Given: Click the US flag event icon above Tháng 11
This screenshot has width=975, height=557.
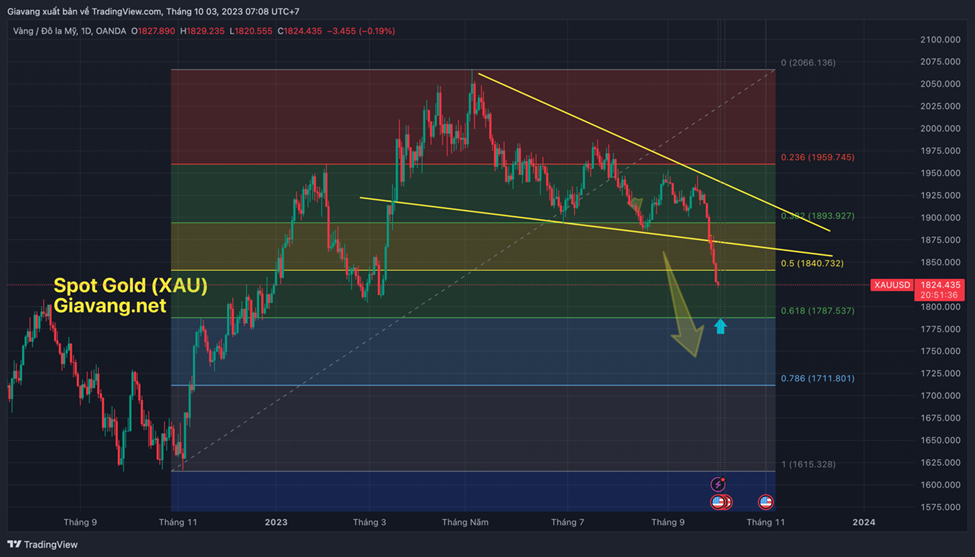Looking at the screenshot, I should pos(766,502).
